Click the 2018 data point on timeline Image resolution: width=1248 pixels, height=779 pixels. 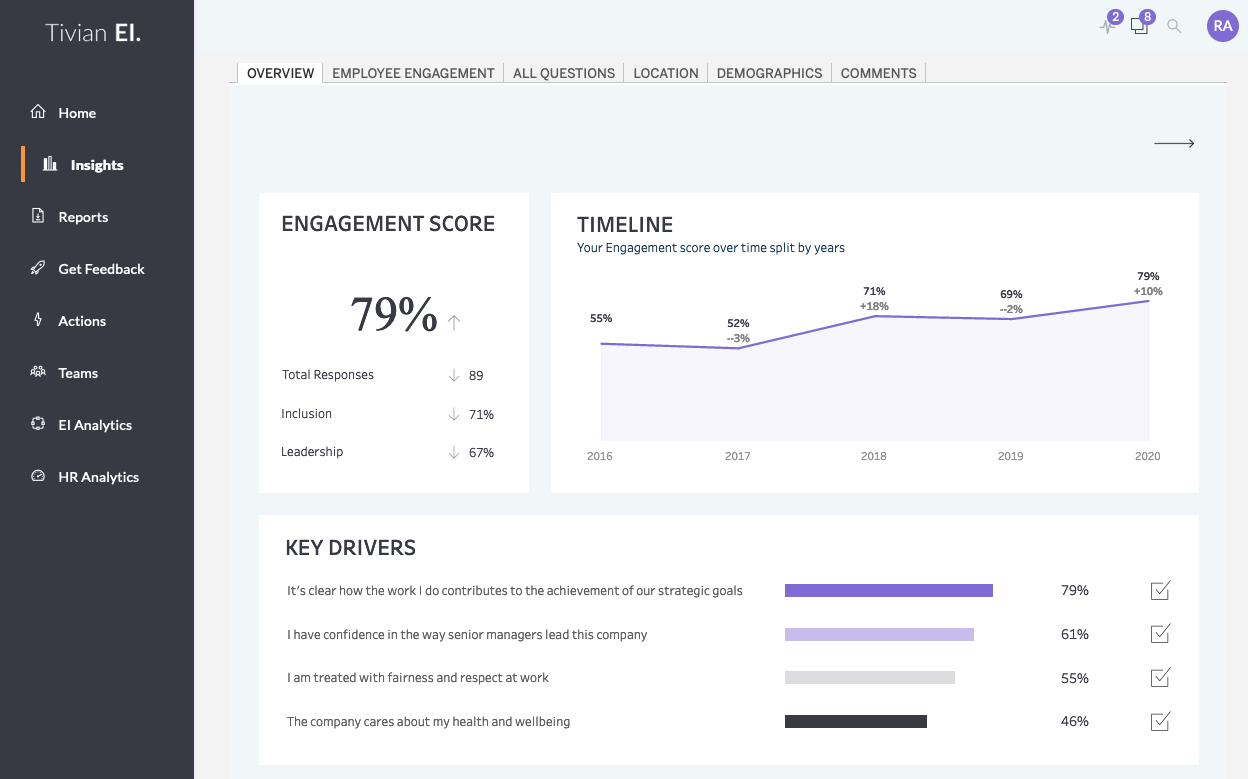[x=874, y=316]
